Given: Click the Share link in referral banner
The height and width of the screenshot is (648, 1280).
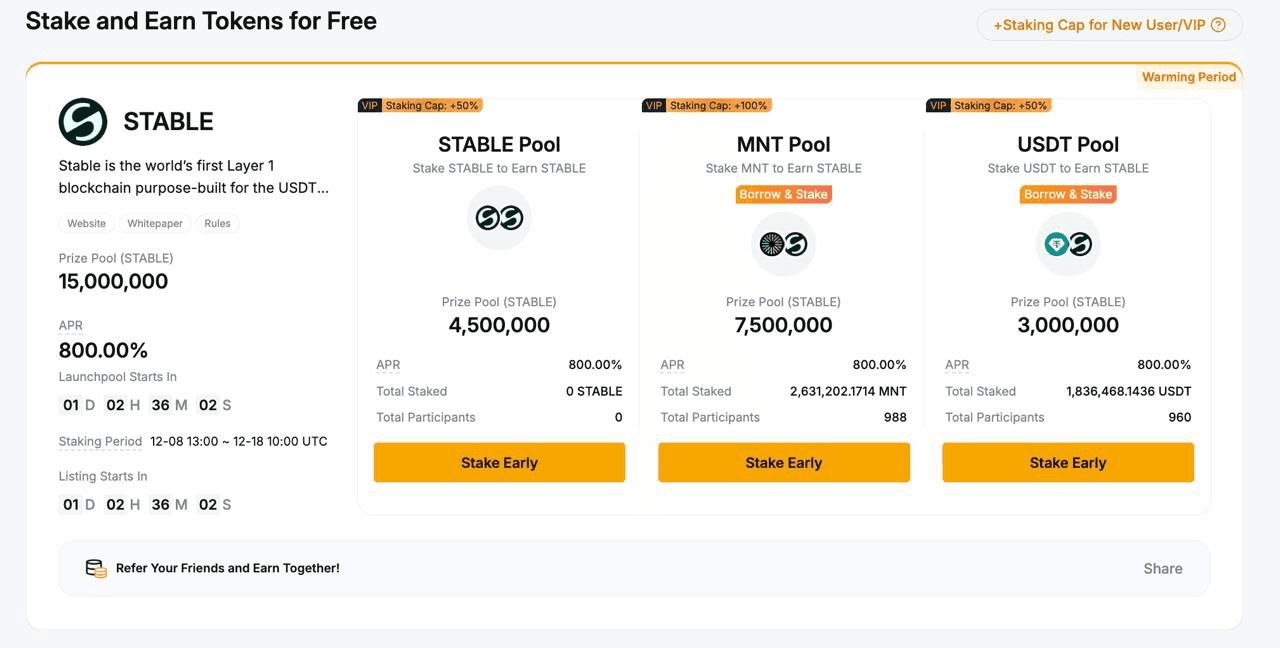Looking at the screenshot, I should point(1162,568).
